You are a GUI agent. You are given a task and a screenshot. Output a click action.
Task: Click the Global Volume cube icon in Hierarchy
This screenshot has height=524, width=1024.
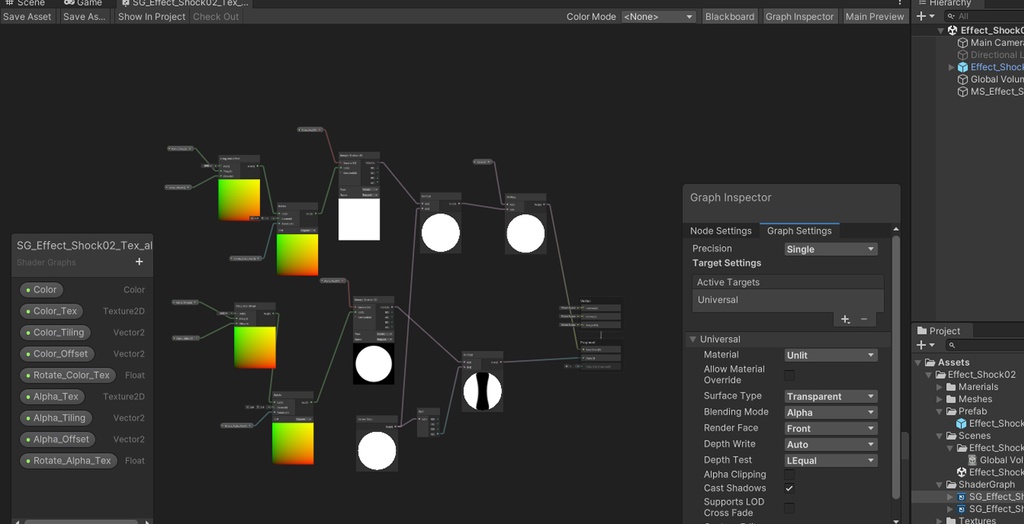pyautogui.click(x=962, y=79)
